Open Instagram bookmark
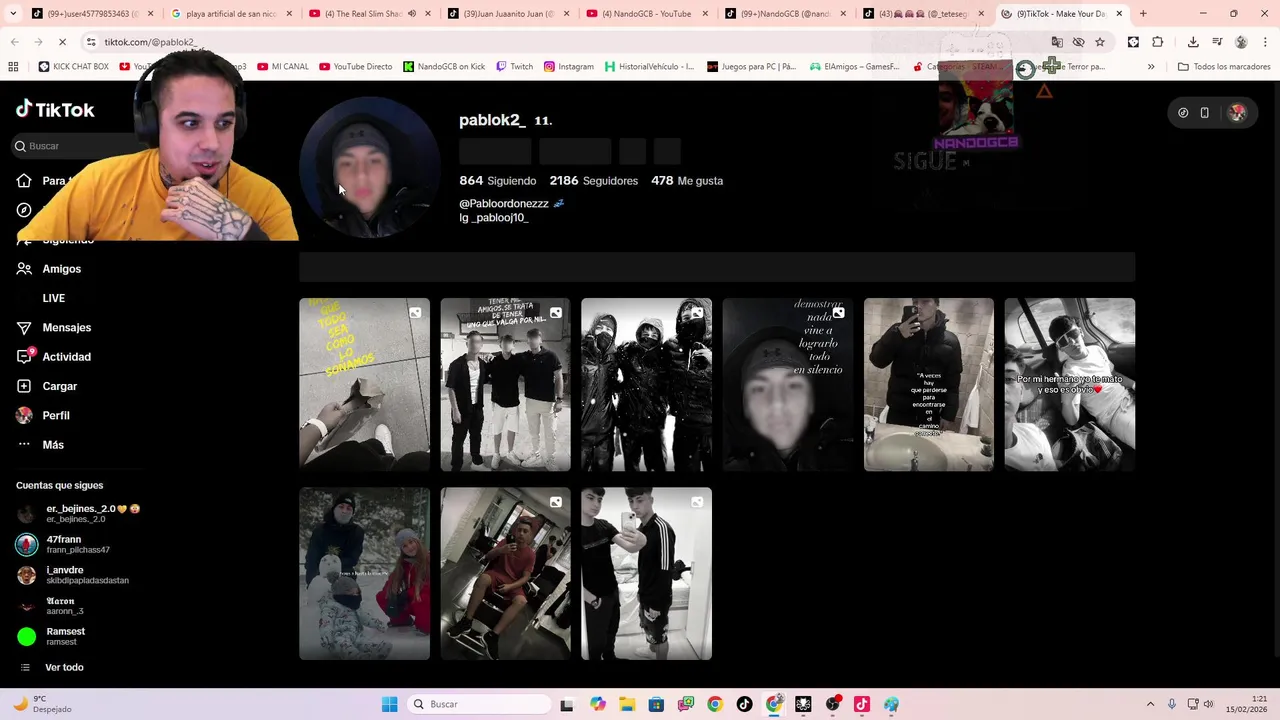 point(569,67)
